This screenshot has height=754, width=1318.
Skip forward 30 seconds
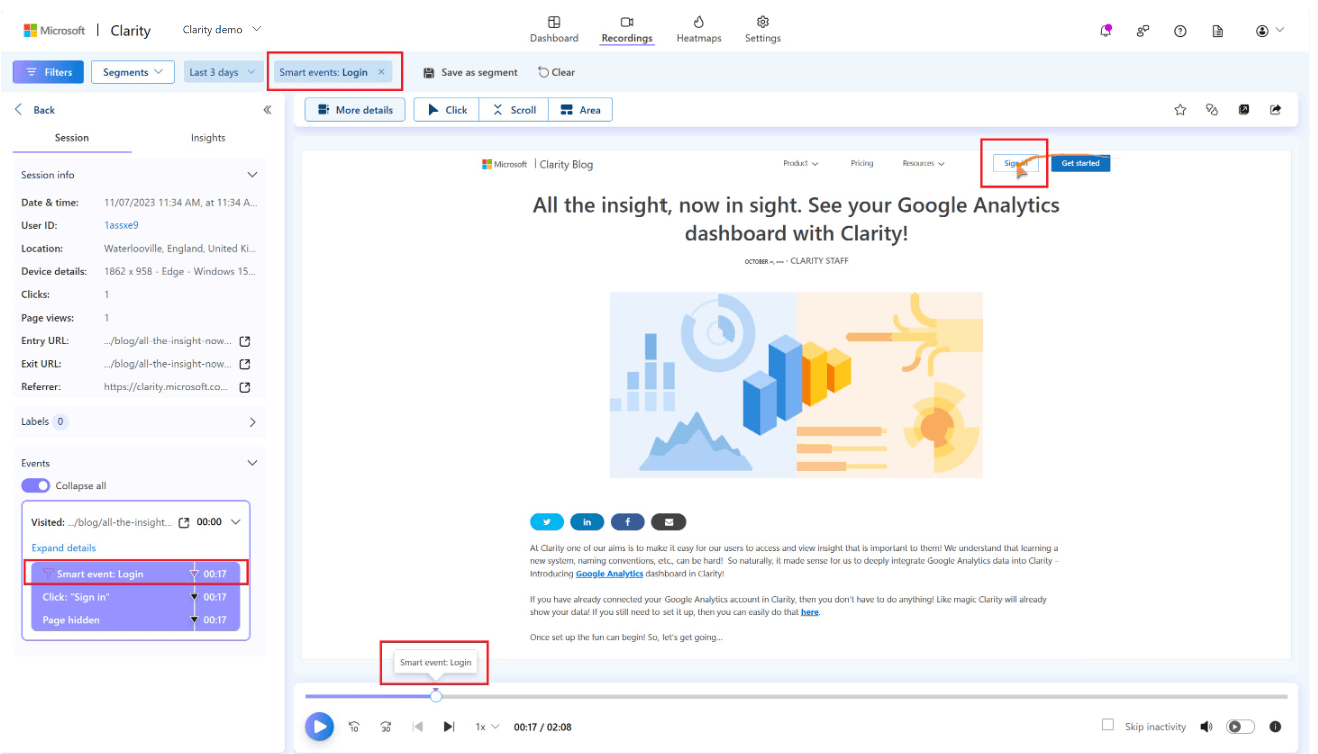click(x=386, y=727)
